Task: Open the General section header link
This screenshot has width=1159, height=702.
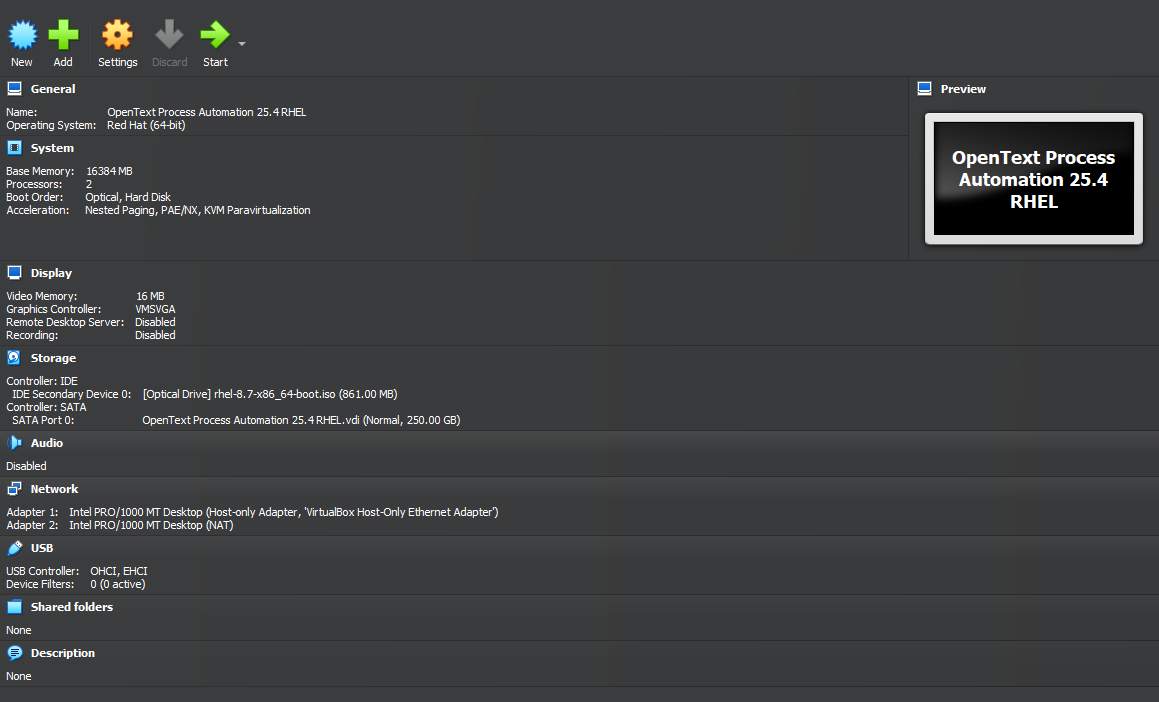Action: (x=52, y=89)
